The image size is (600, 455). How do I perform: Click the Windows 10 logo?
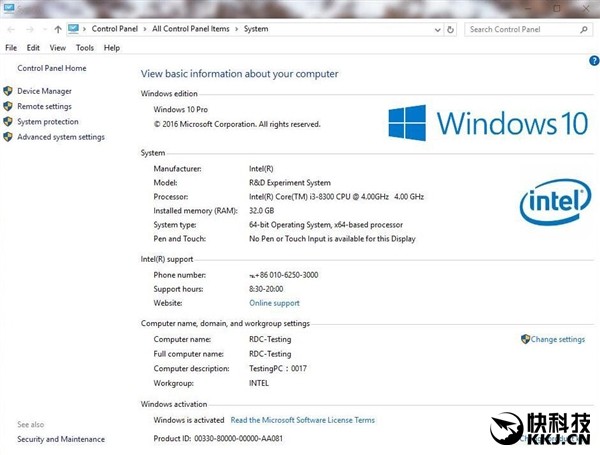pyautogui.click(x=488, y=123)
